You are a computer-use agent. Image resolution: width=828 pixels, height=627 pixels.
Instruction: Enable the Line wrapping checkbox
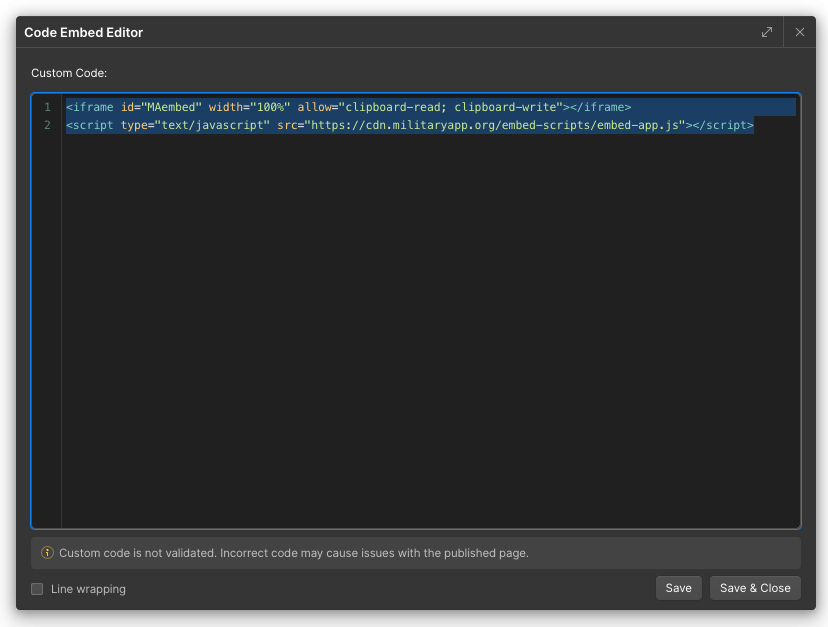(x=37, y=588)
